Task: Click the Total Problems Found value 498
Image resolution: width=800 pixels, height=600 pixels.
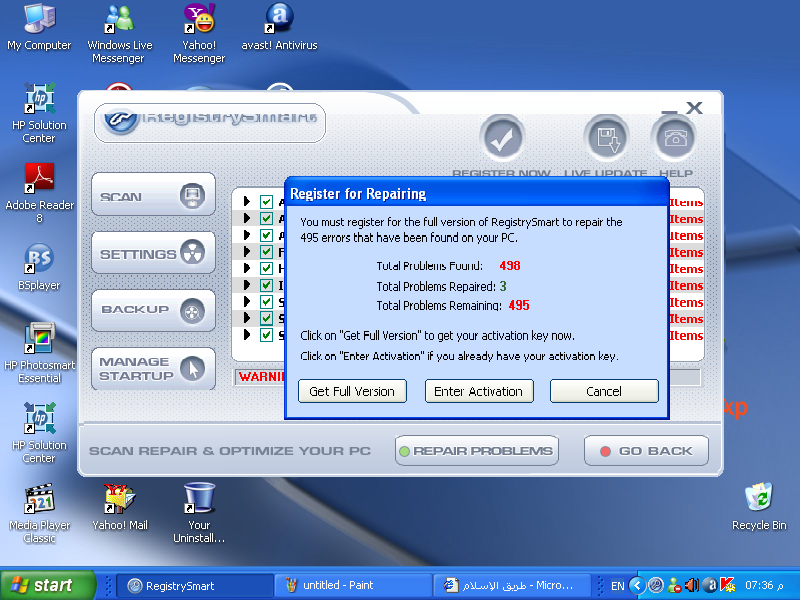Action: click(510, 266)
